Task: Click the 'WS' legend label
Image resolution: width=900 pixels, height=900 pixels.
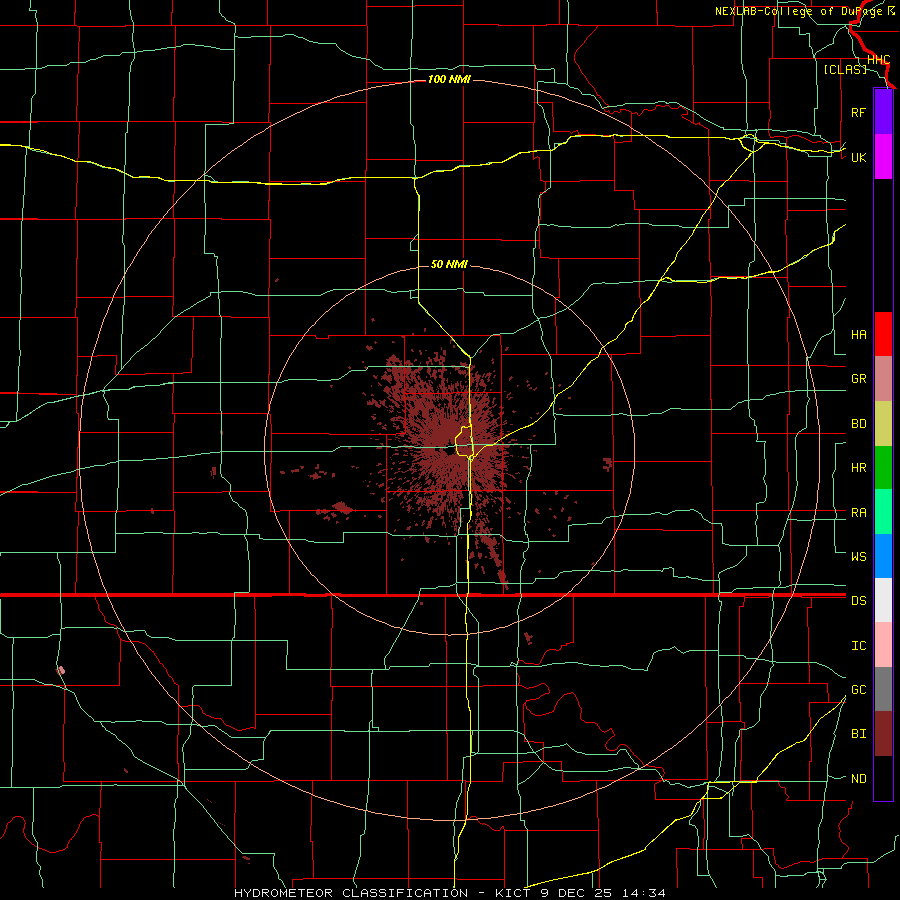Action: 858,557
